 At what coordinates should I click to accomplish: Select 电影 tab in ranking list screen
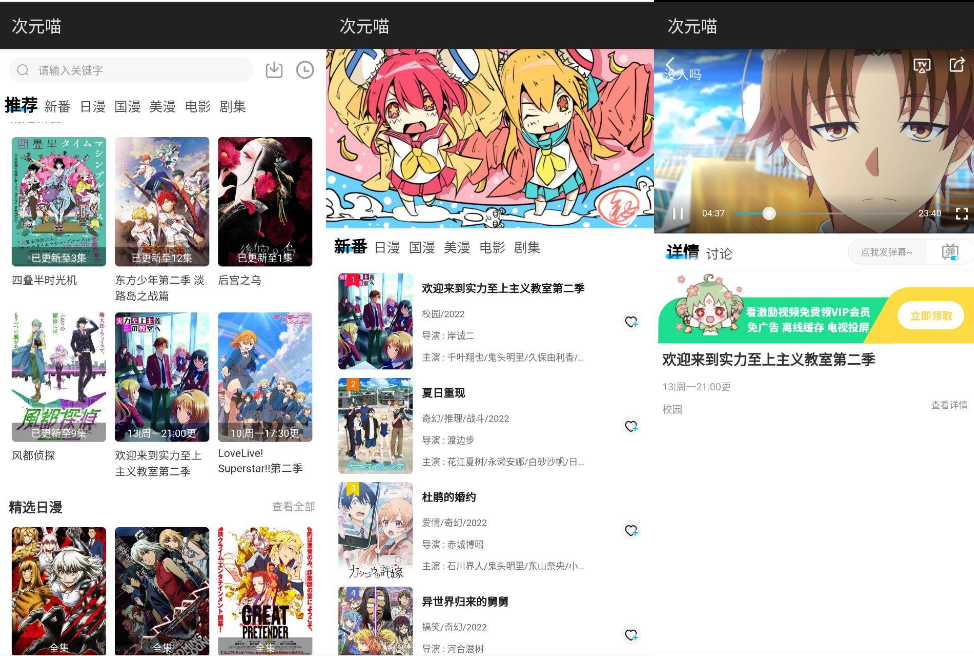[492, 248]
